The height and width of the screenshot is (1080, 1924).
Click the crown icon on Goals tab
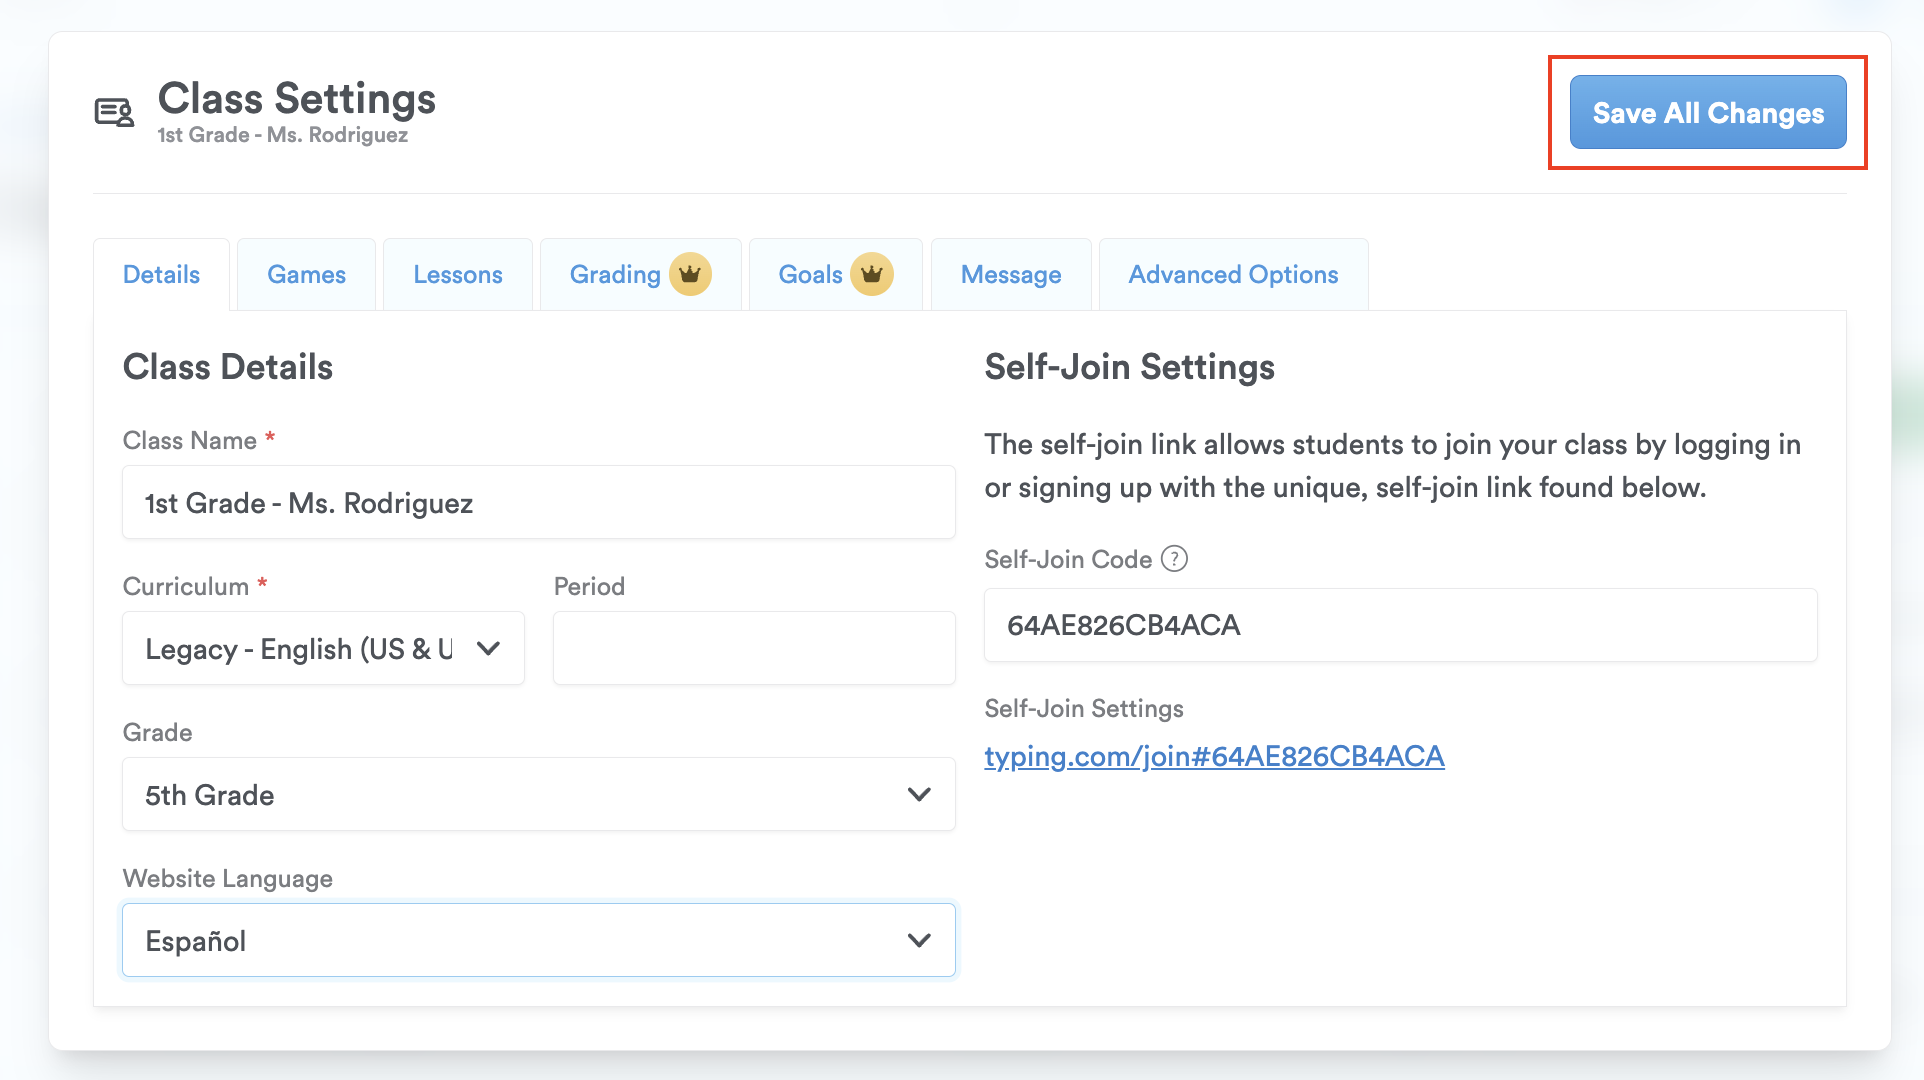tap(871, 274)
